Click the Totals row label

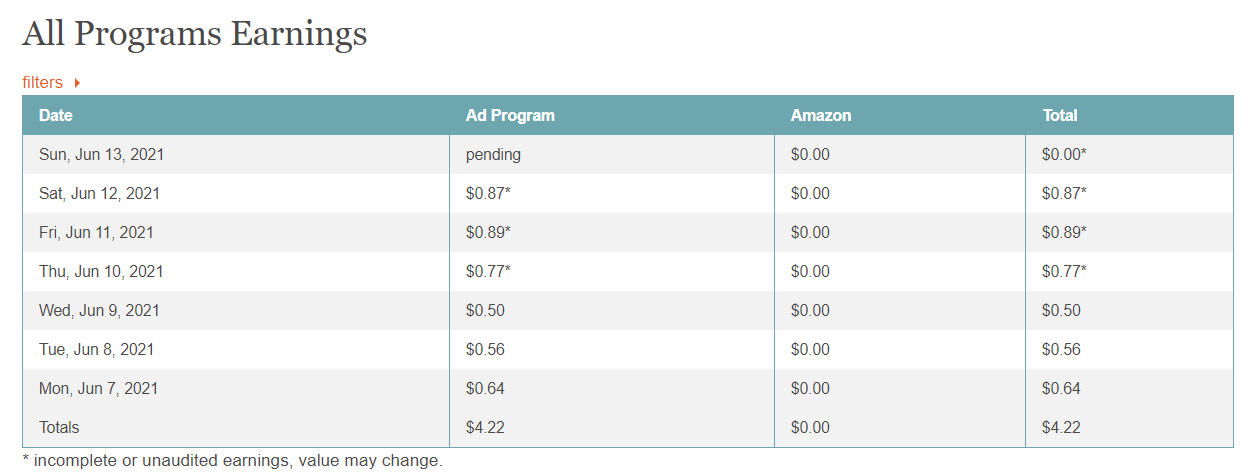[59, 427]
